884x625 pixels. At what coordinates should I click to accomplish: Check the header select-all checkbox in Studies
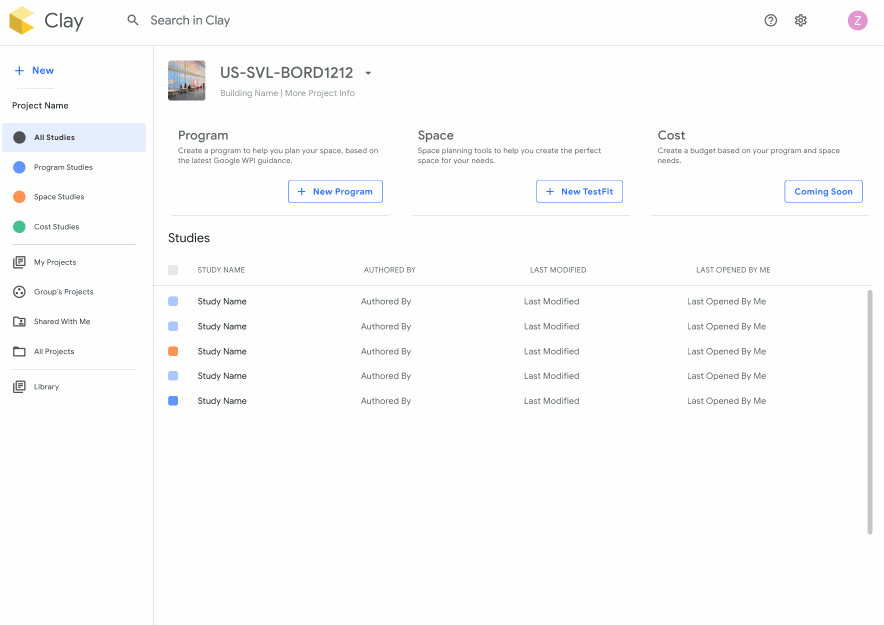pos(173,270)
